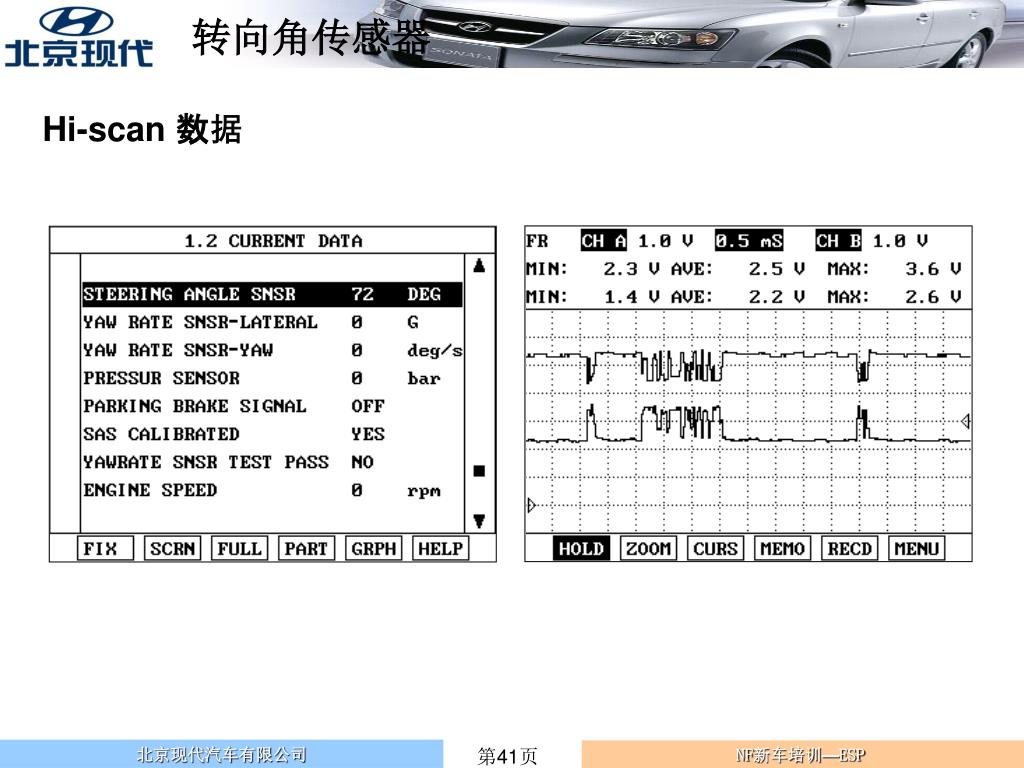Click the scrollbar position block
This screenshot has width=1024, height=768.
479,471
